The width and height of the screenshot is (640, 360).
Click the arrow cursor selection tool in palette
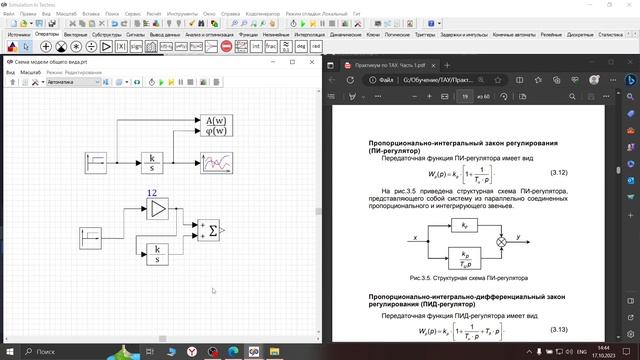tap(26, 47)
